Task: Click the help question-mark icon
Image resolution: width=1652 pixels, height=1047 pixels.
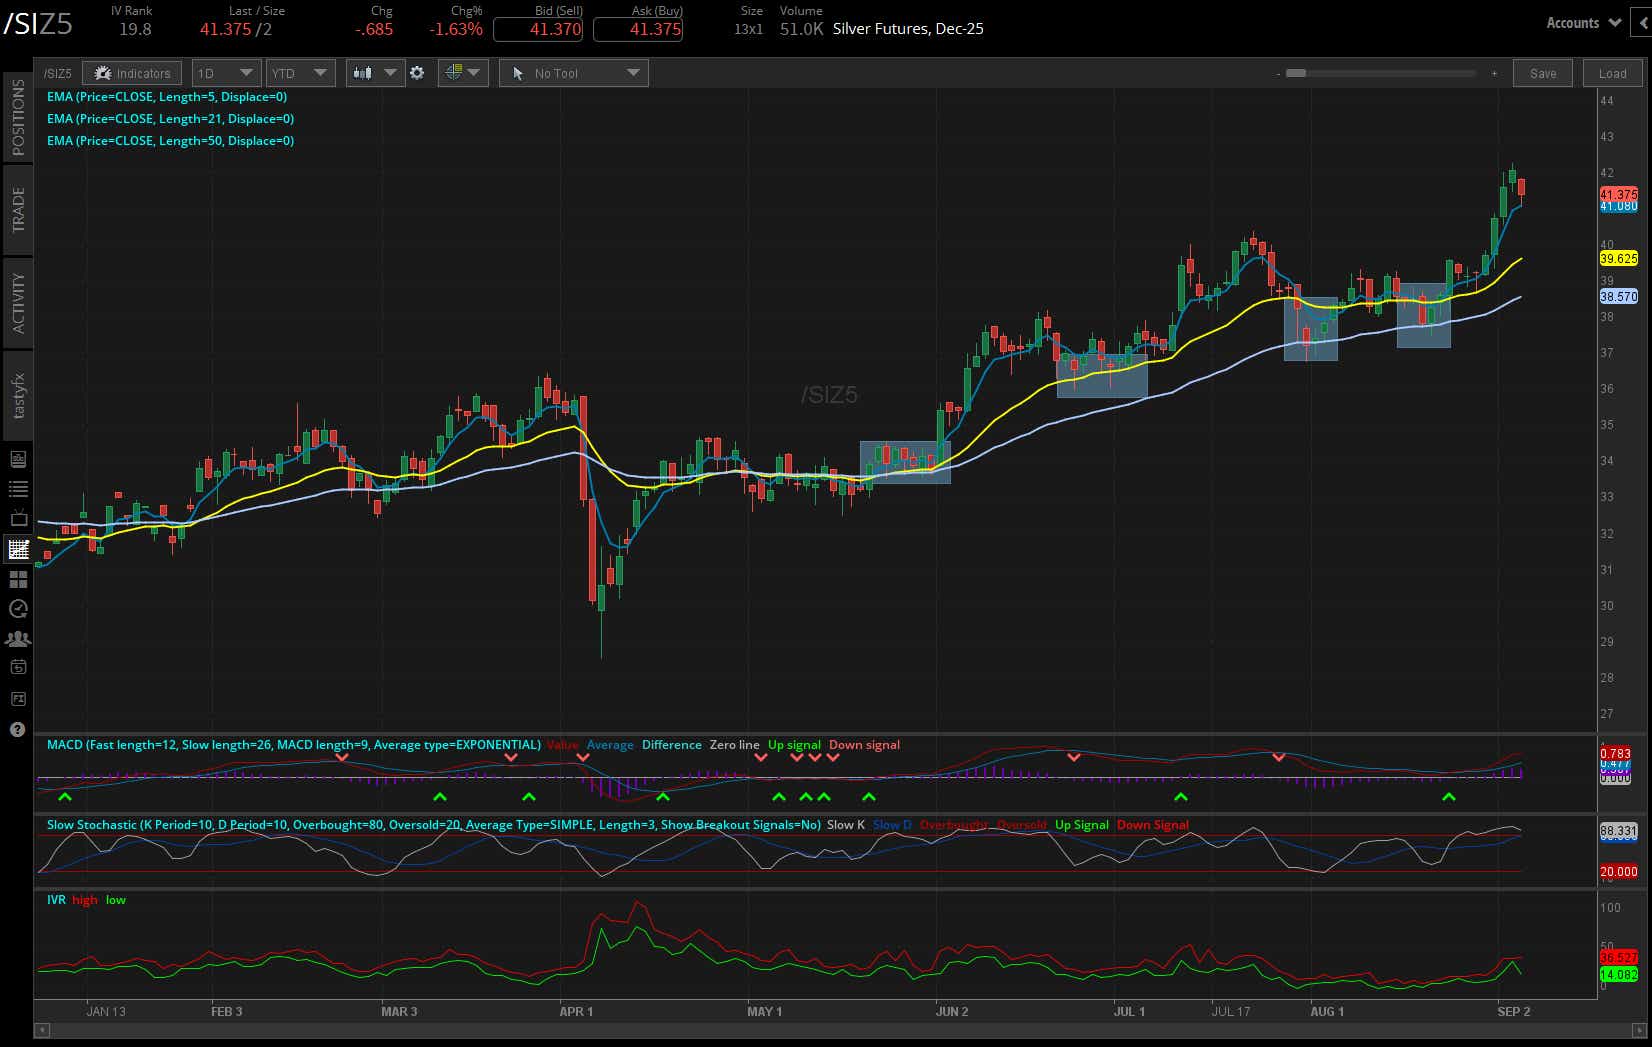Action: point(17,729)
